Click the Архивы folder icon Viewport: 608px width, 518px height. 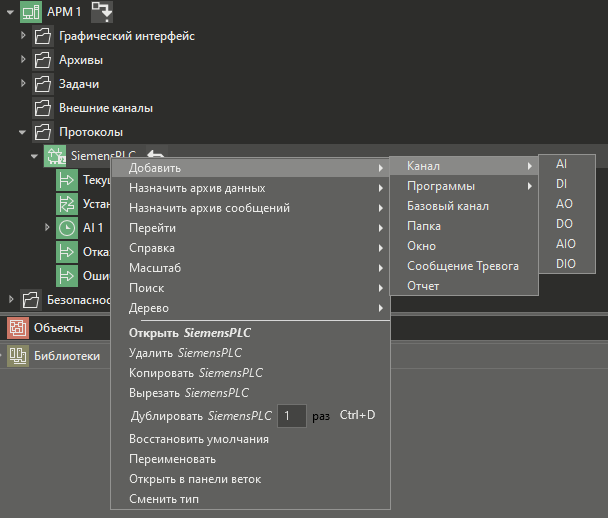click(43, 60)
